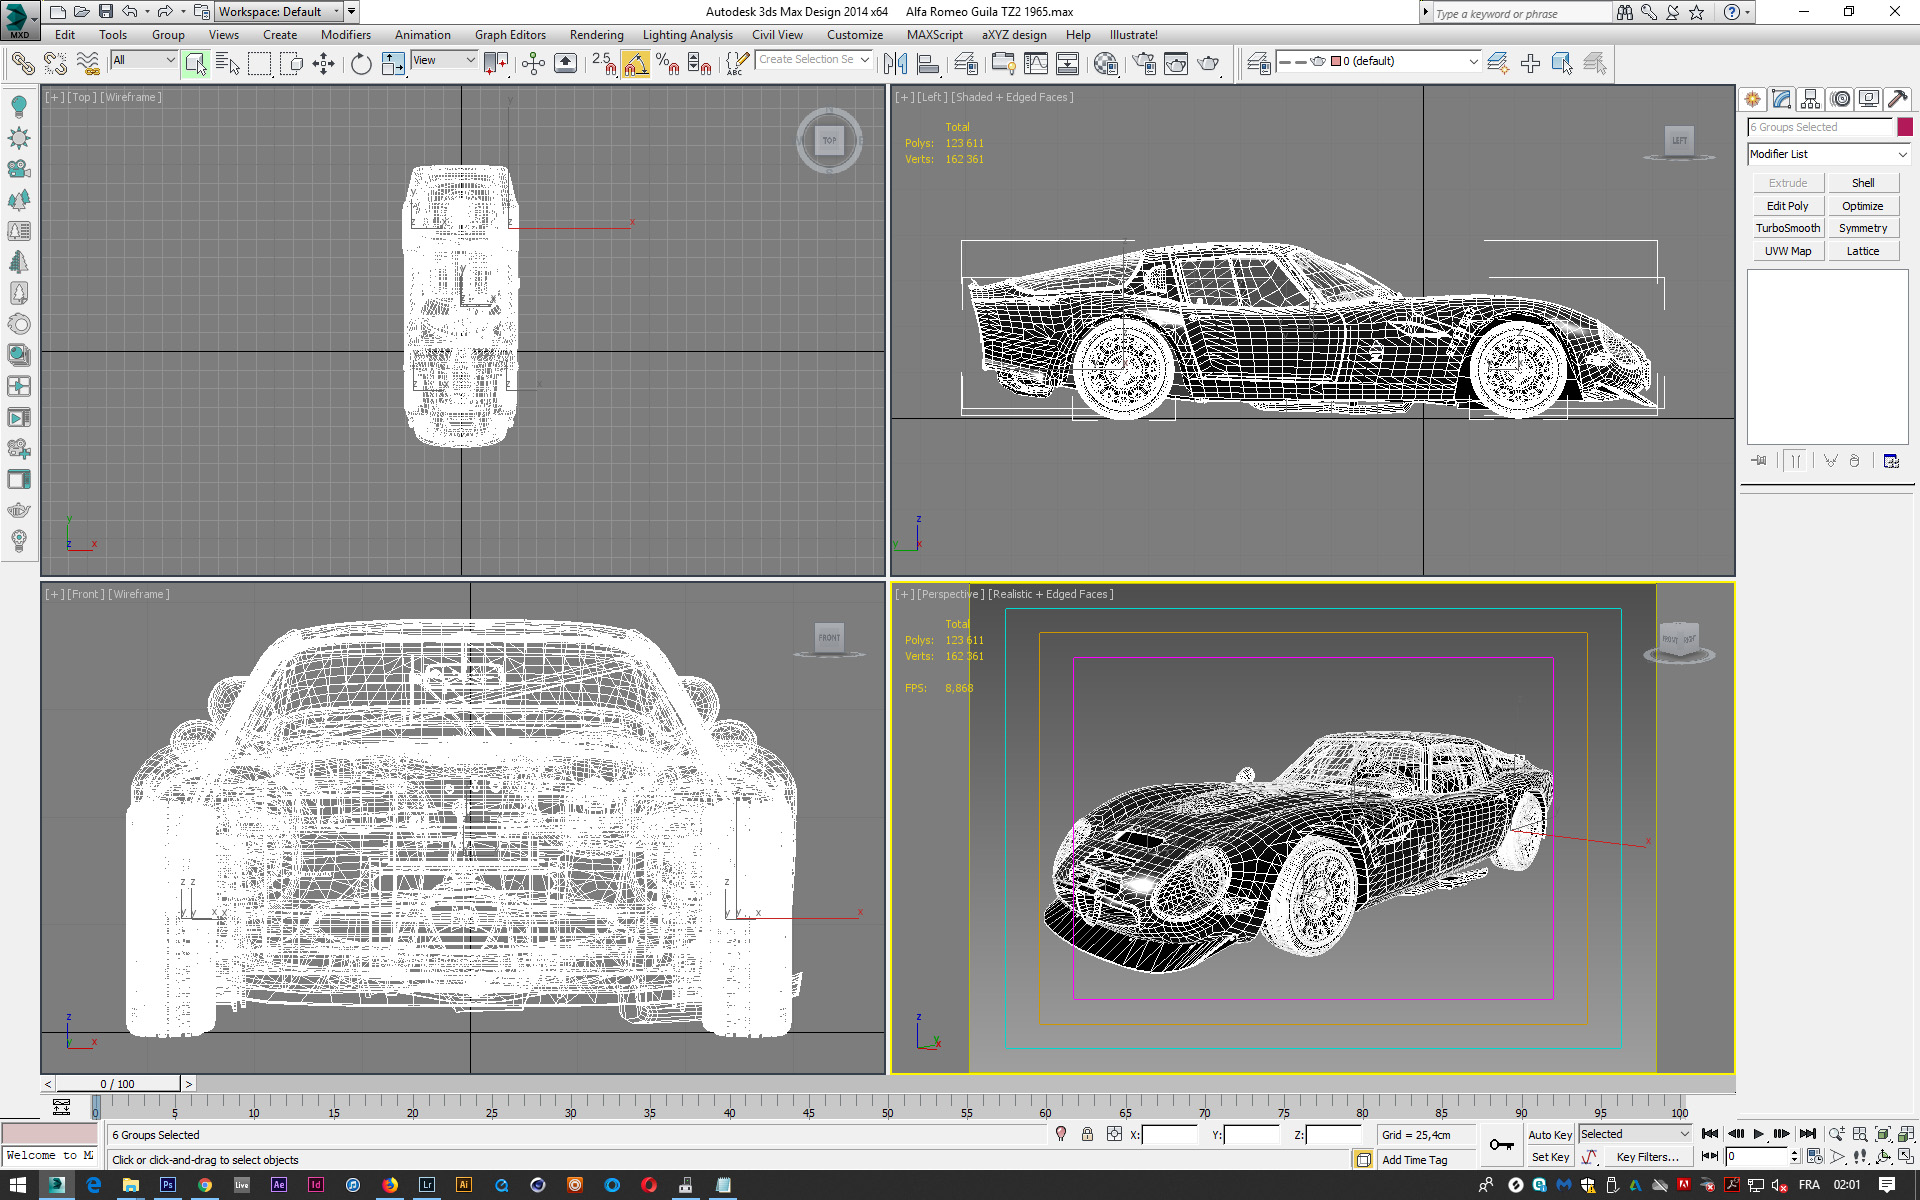Click the X coordinate input field
This screenshot has width=1920, height=1200.
click(1169, 1135)
